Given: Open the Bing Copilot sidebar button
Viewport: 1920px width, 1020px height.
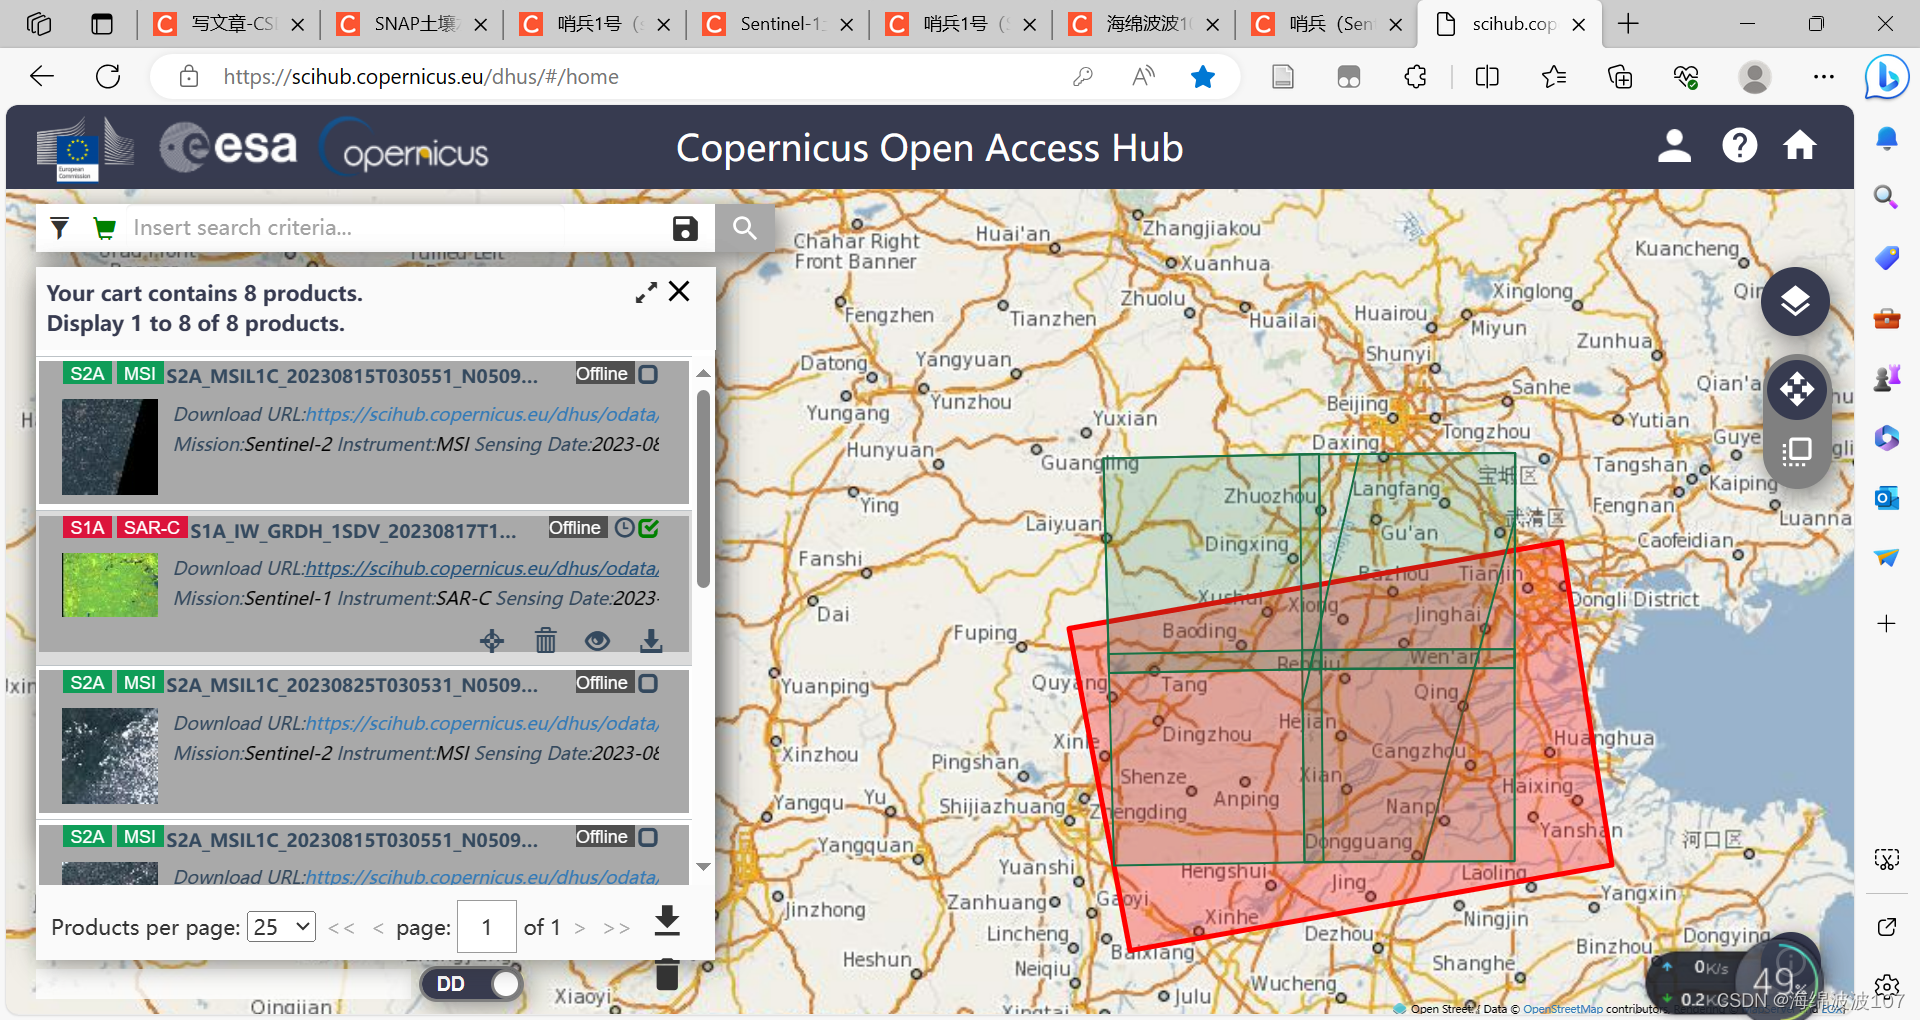Looking at the screenshot, I should point(1887,78).
